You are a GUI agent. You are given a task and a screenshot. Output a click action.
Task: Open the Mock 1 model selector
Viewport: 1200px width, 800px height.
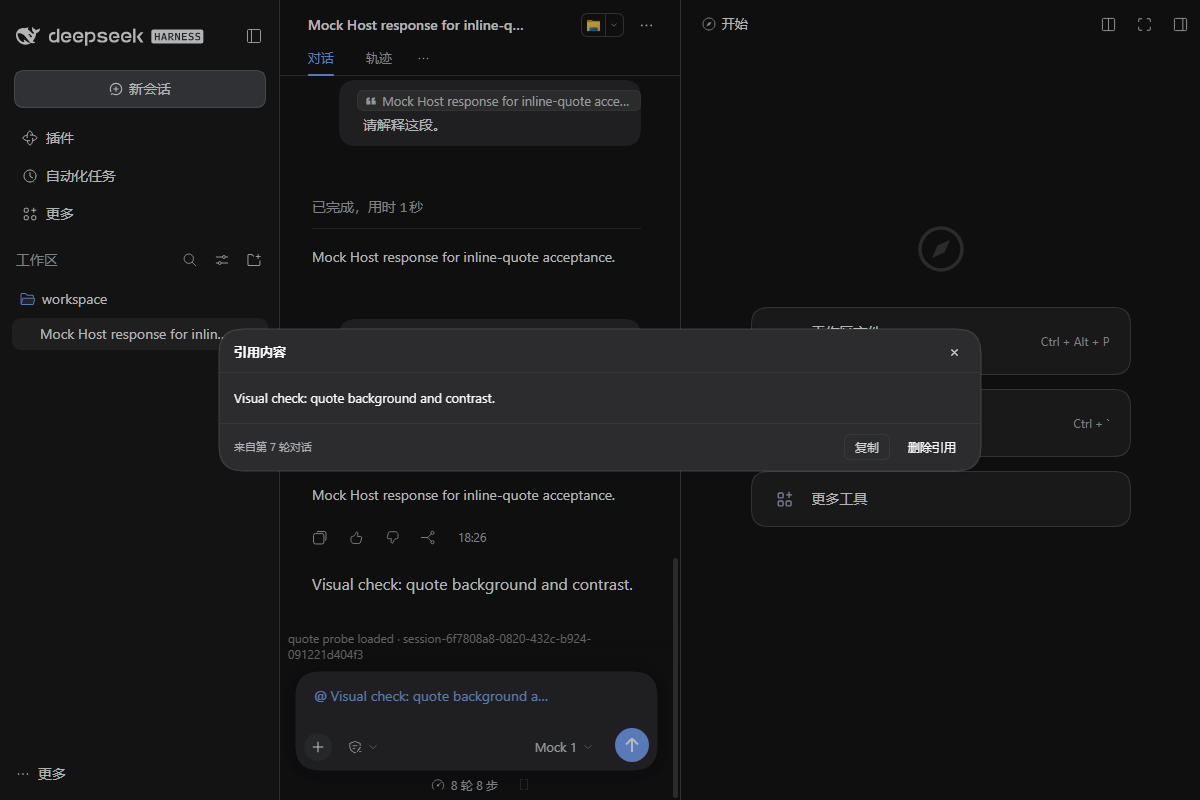[x=563, y=747]
